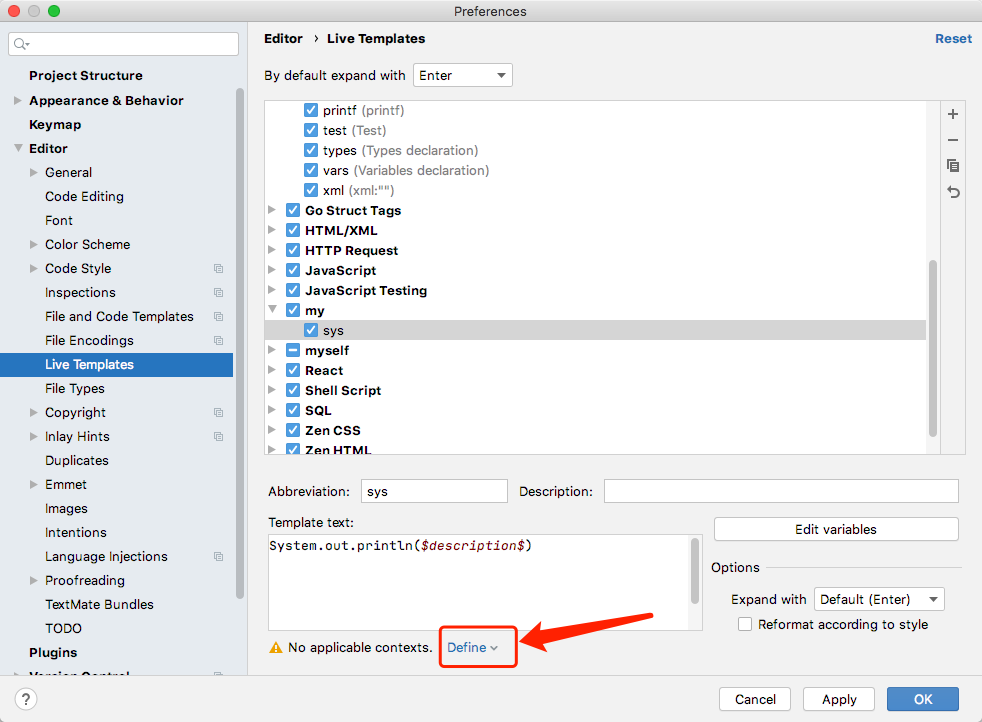Select Live Templates in sidebar
This screenshot has width=982, height=722.
(116, 364)
